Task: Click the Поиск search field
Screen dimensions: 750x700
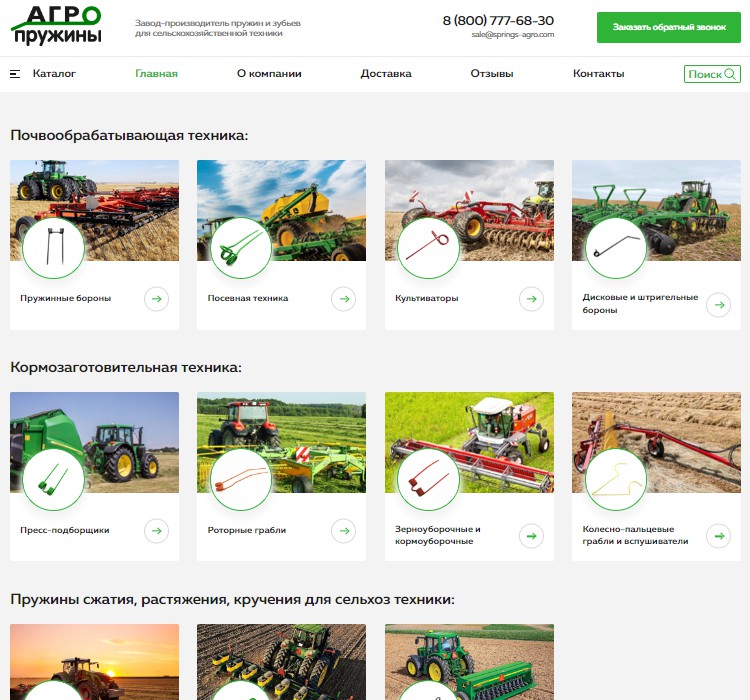Action: 712,74
